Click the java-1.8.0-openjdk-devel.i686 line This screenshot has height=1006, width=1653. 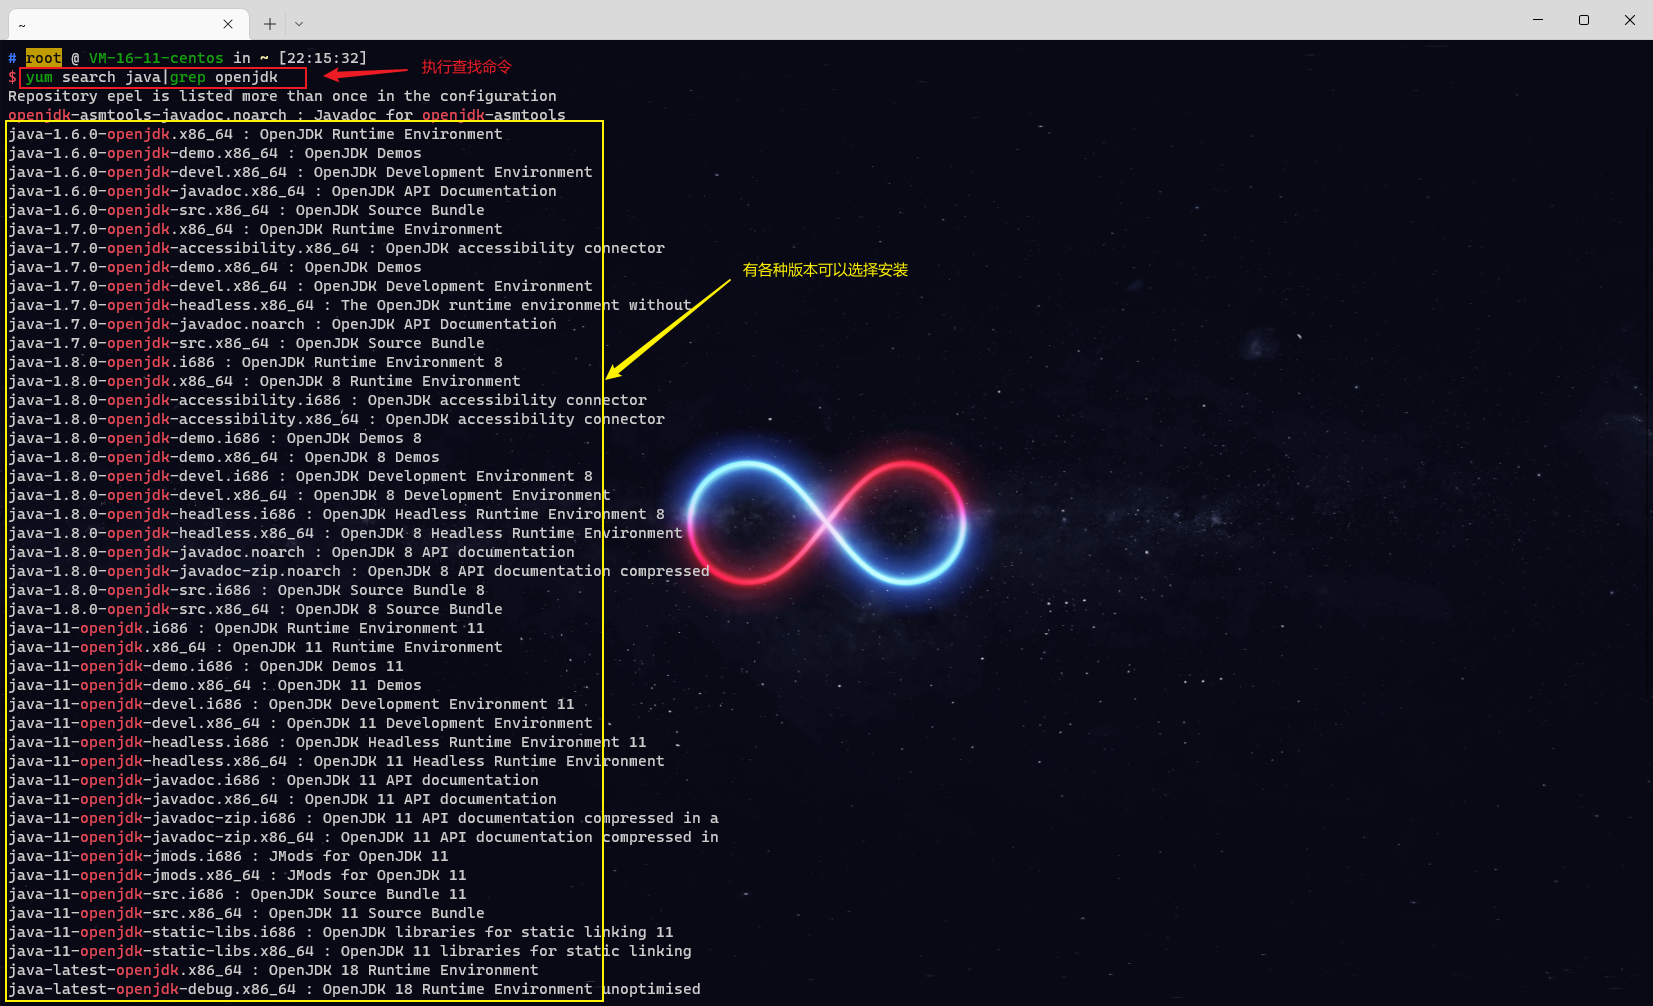coord(300,476)
